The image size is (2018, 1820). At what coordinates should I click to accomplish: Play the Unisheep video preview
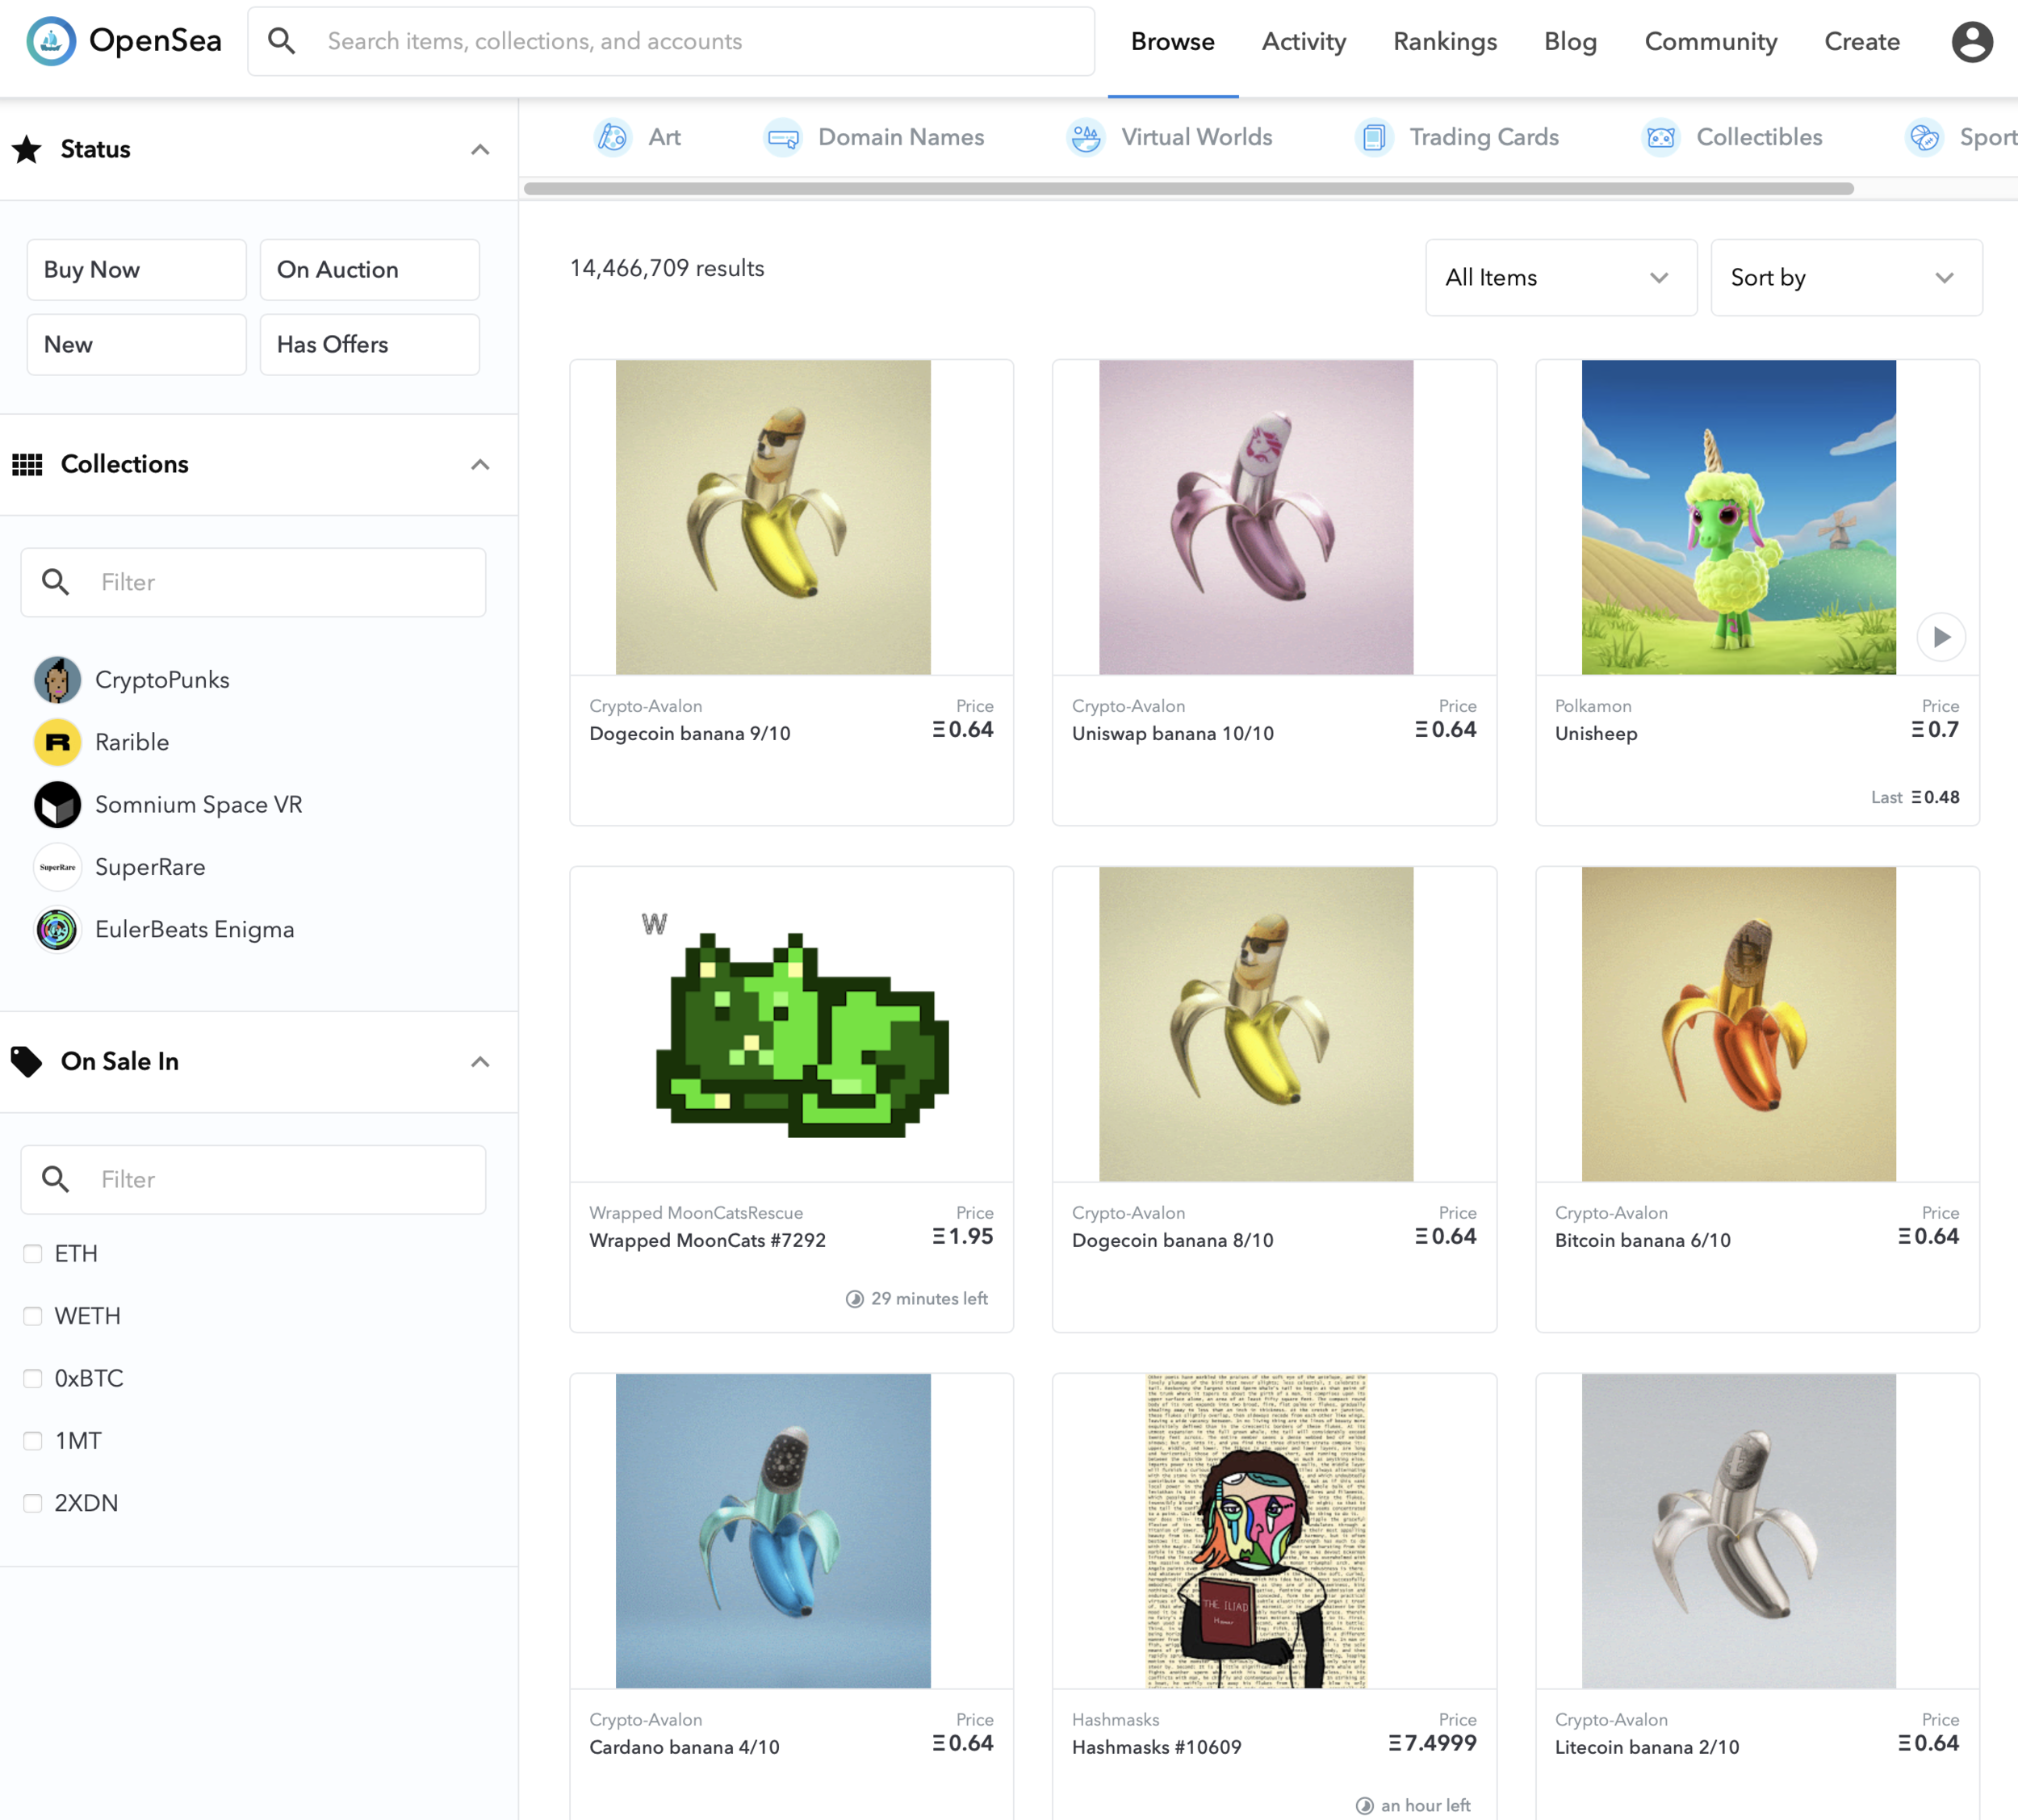[1941, 637]
